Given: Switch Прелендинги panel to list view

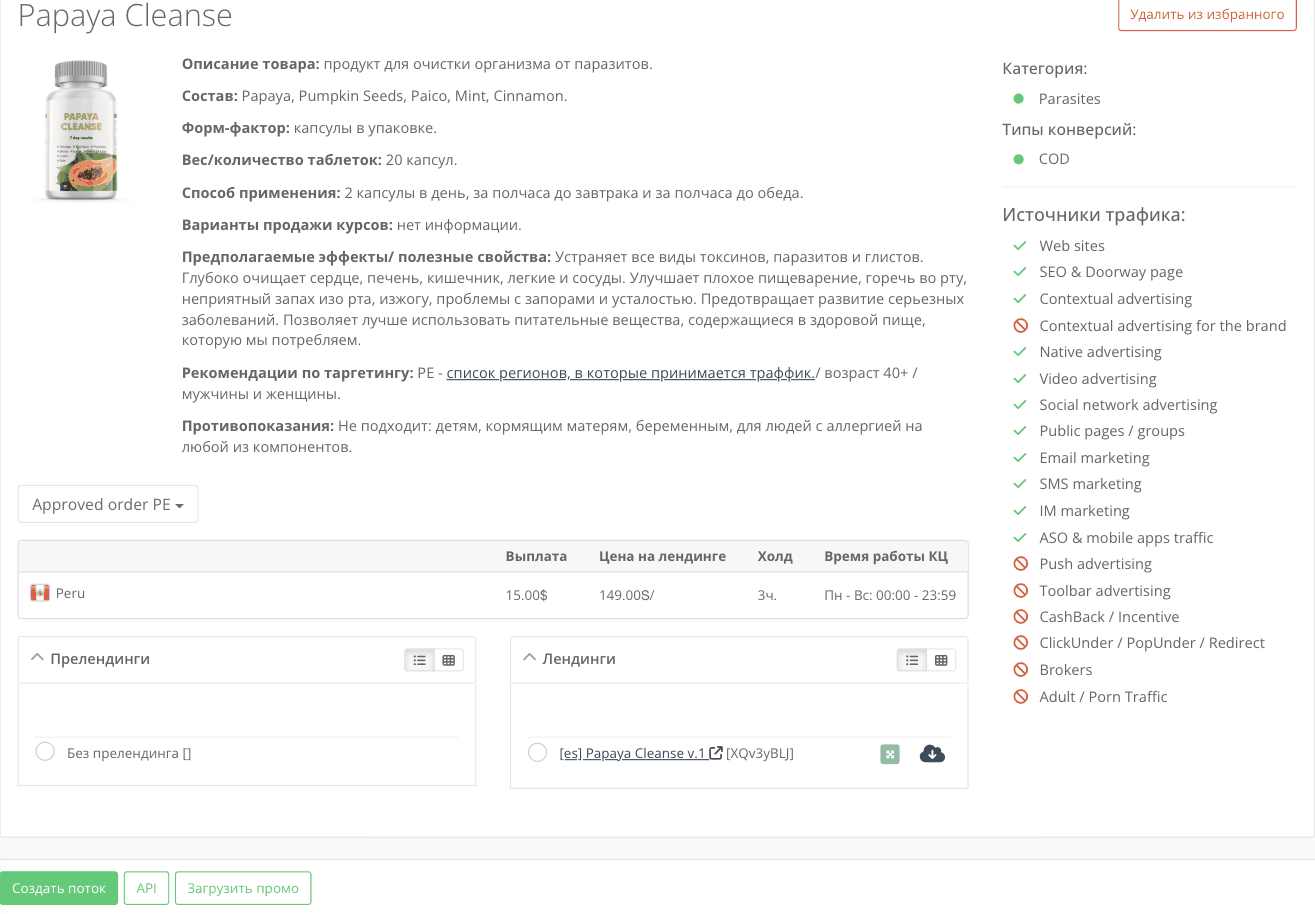Looking at the screenshot, I should tap(420, 660).
